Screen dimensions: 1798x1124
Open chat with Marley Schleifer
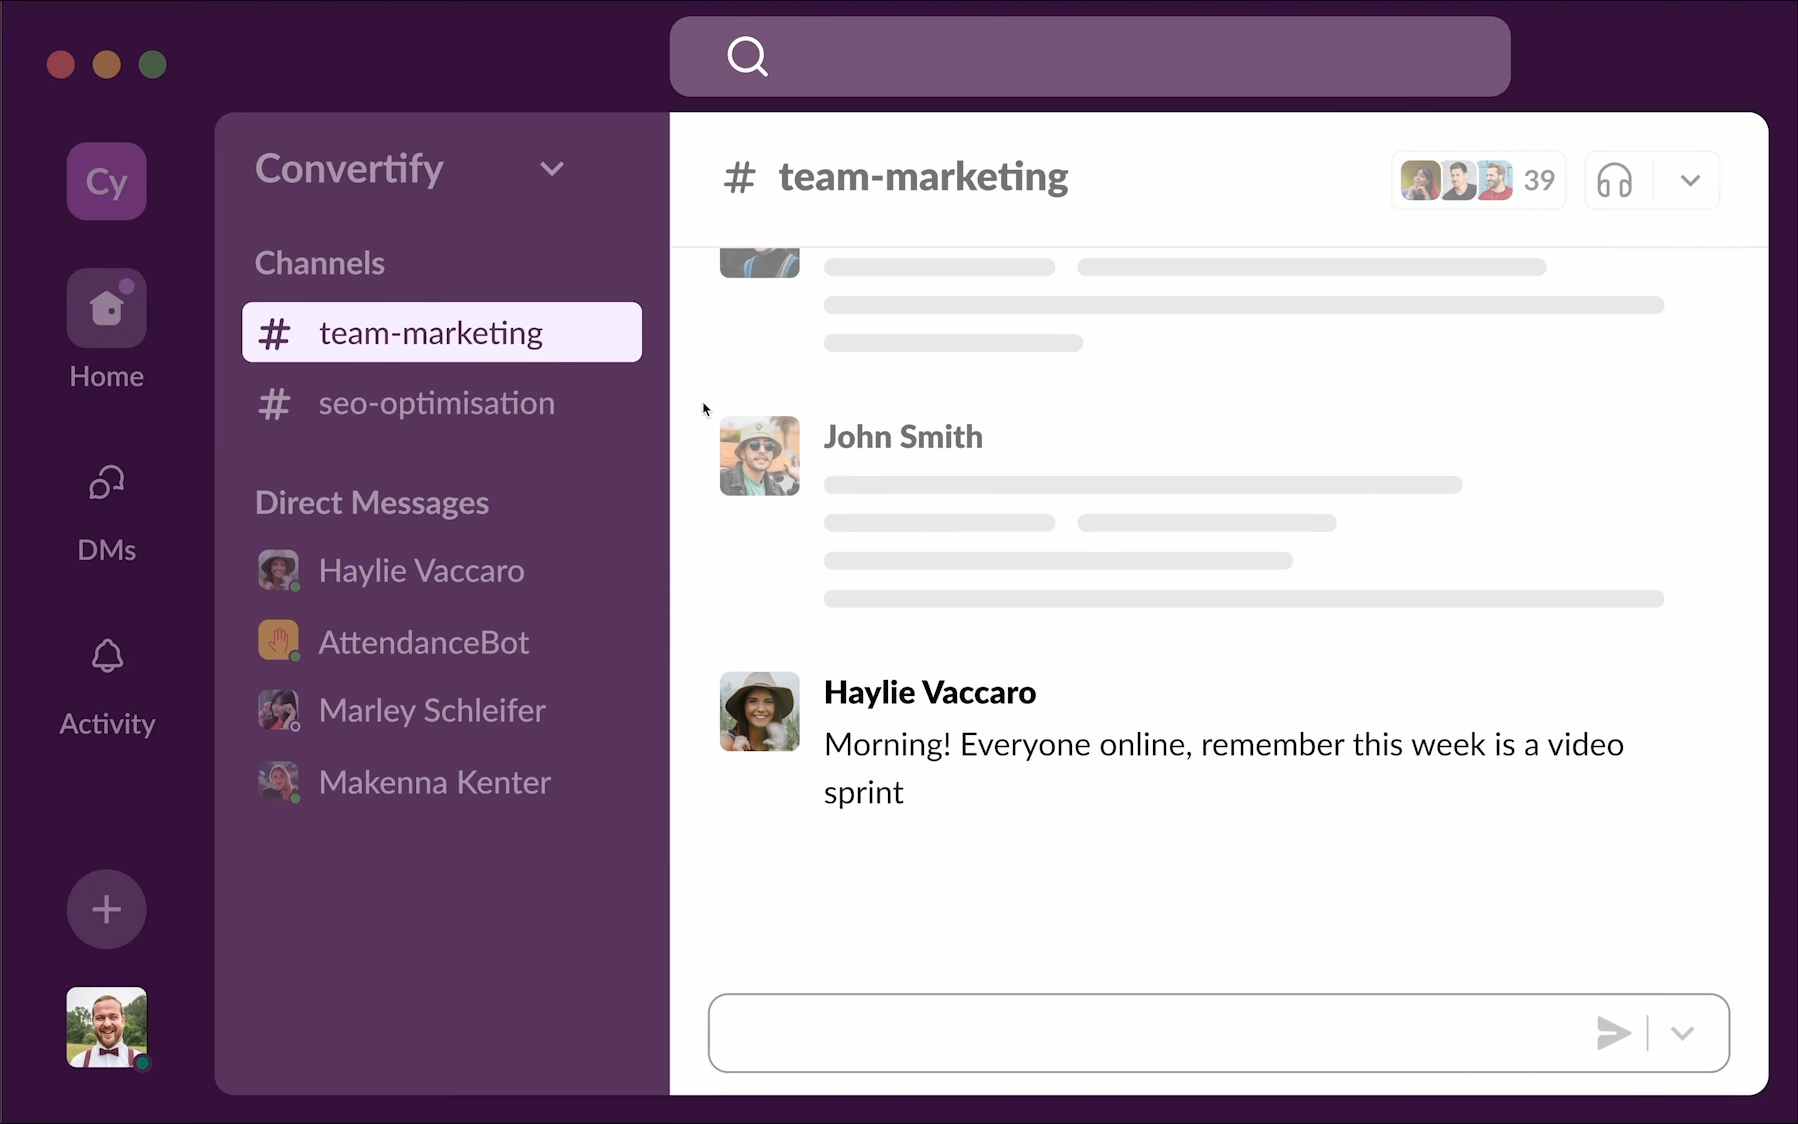pos(432,711)
